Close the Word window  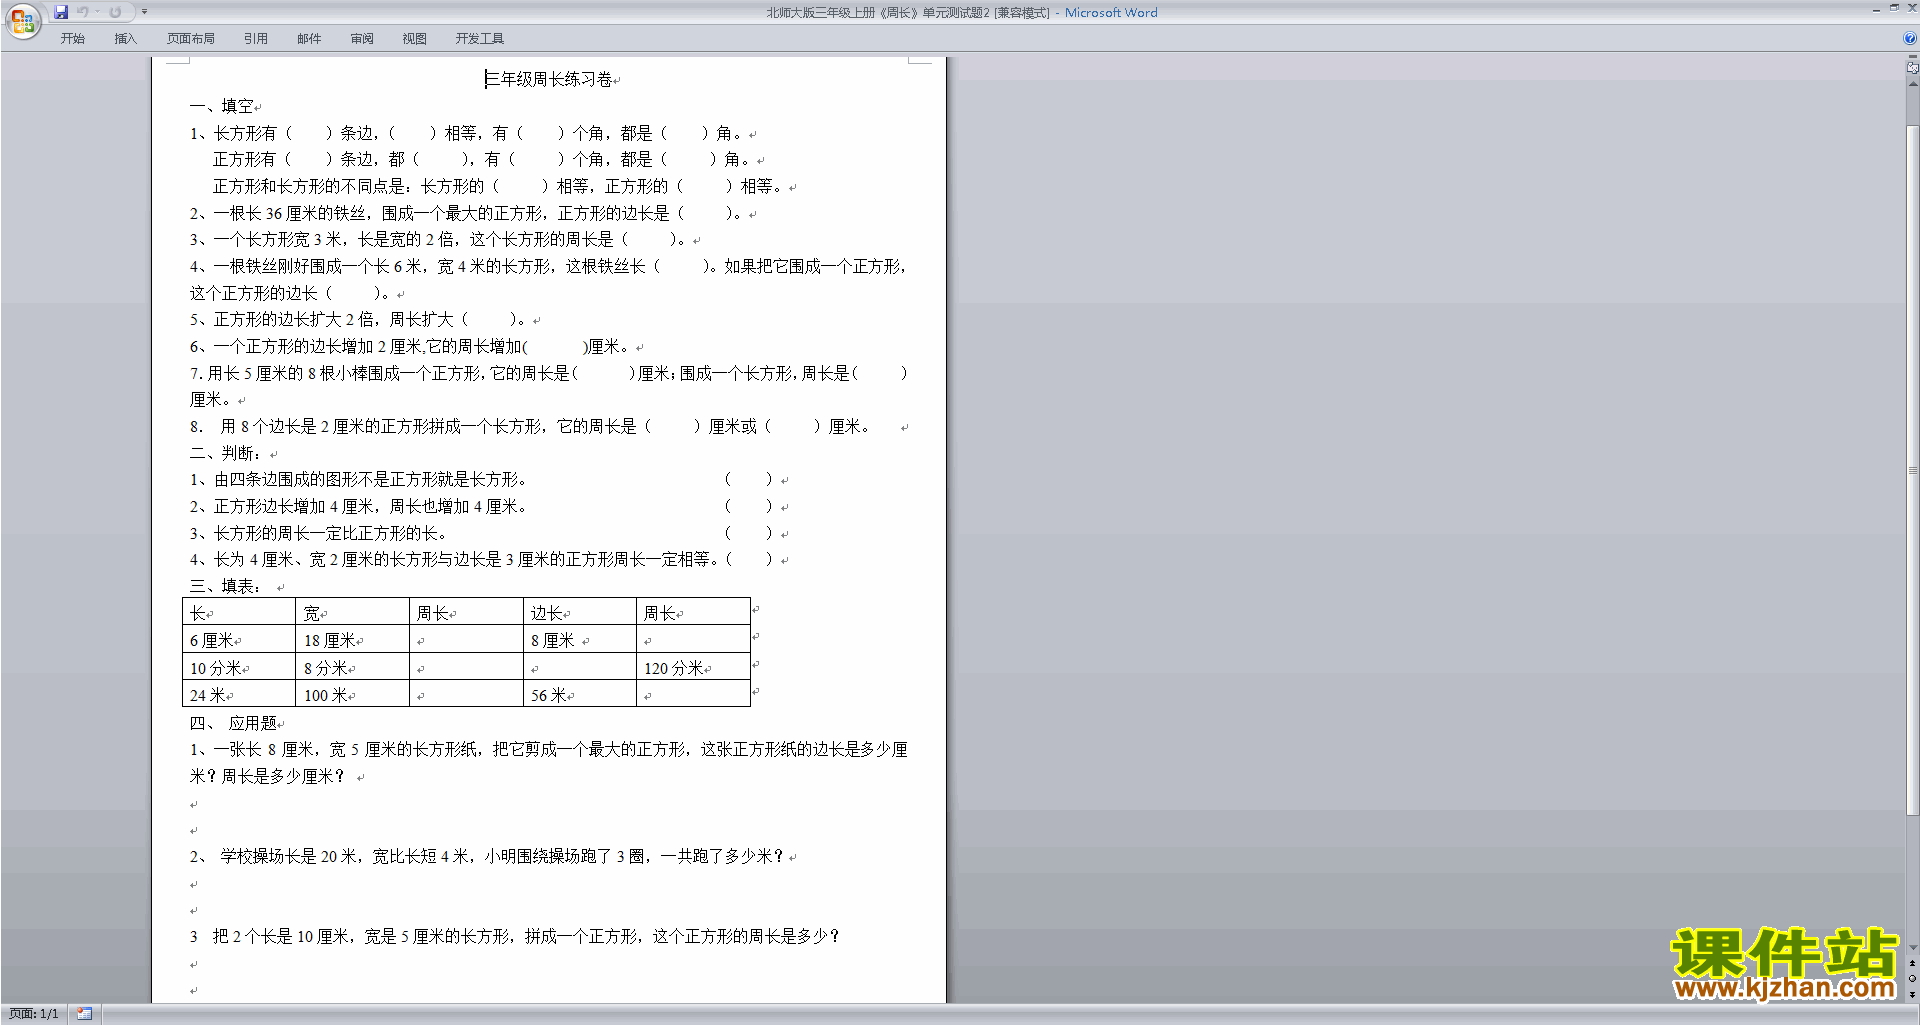pos(1911,8)
